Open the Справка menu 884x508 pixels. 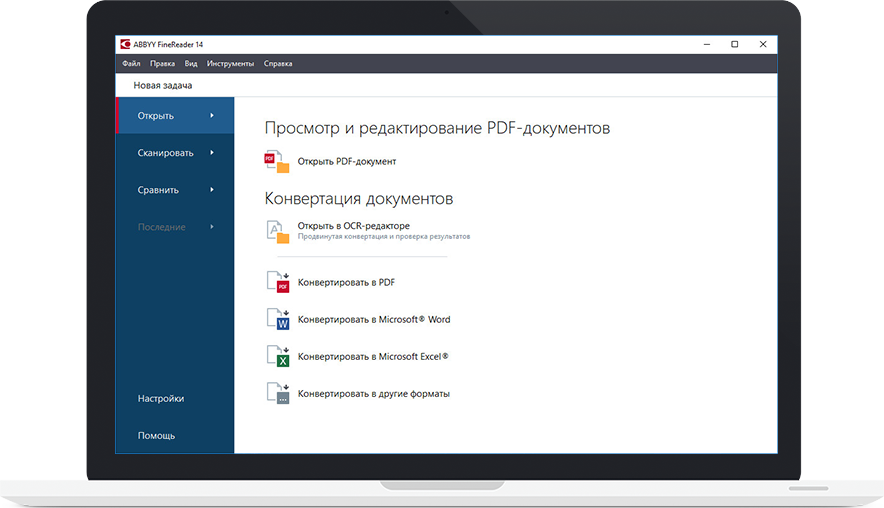click(278, 64)
